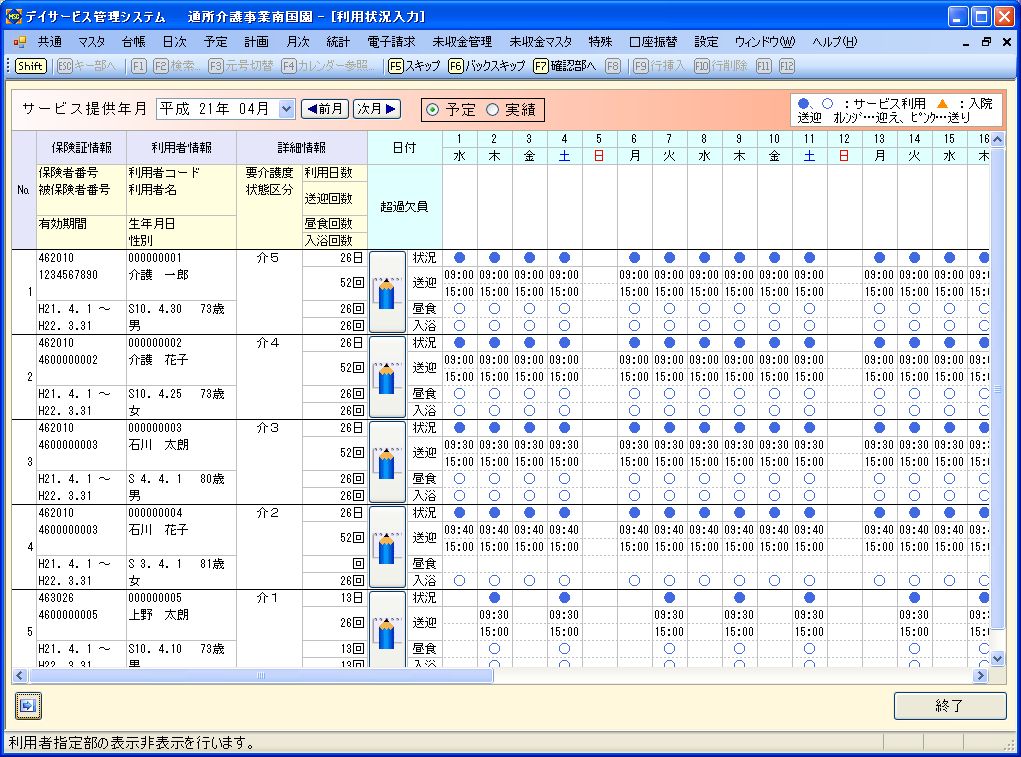
Task: Click the 次月 next month button
Action: 378,109
